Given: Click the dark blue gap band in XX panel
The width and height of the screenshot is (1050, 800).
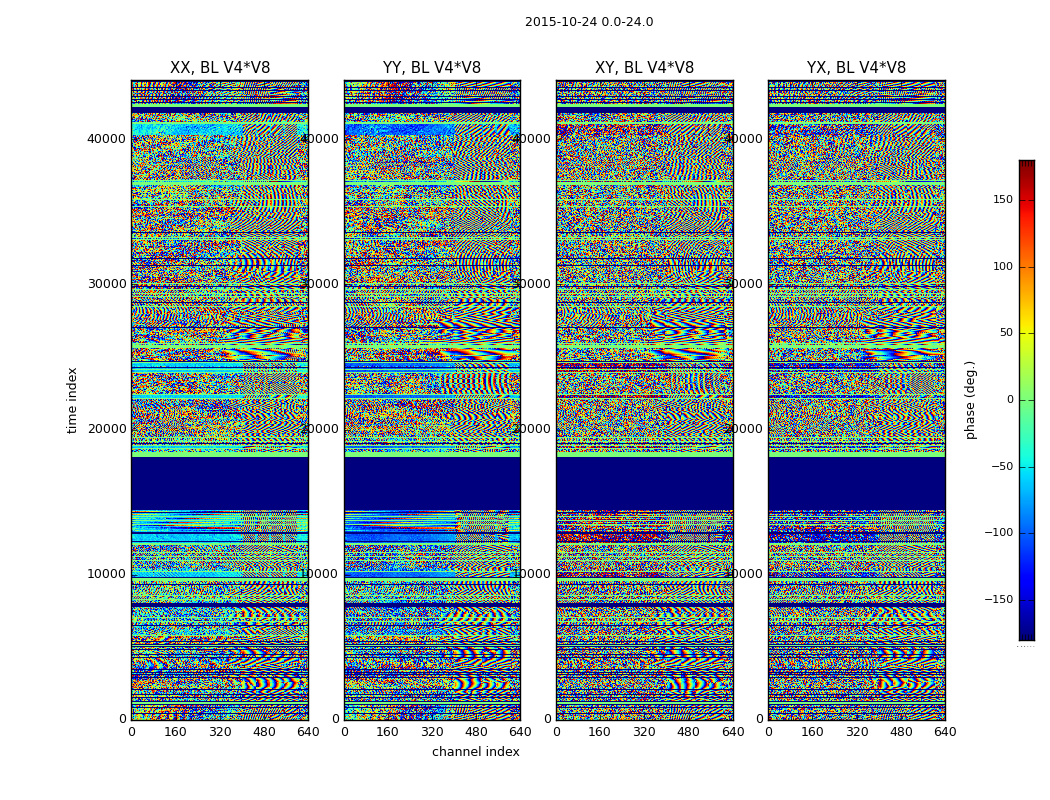Looking at the screenshot, I should pyautogui.click(x=219, y=484).
